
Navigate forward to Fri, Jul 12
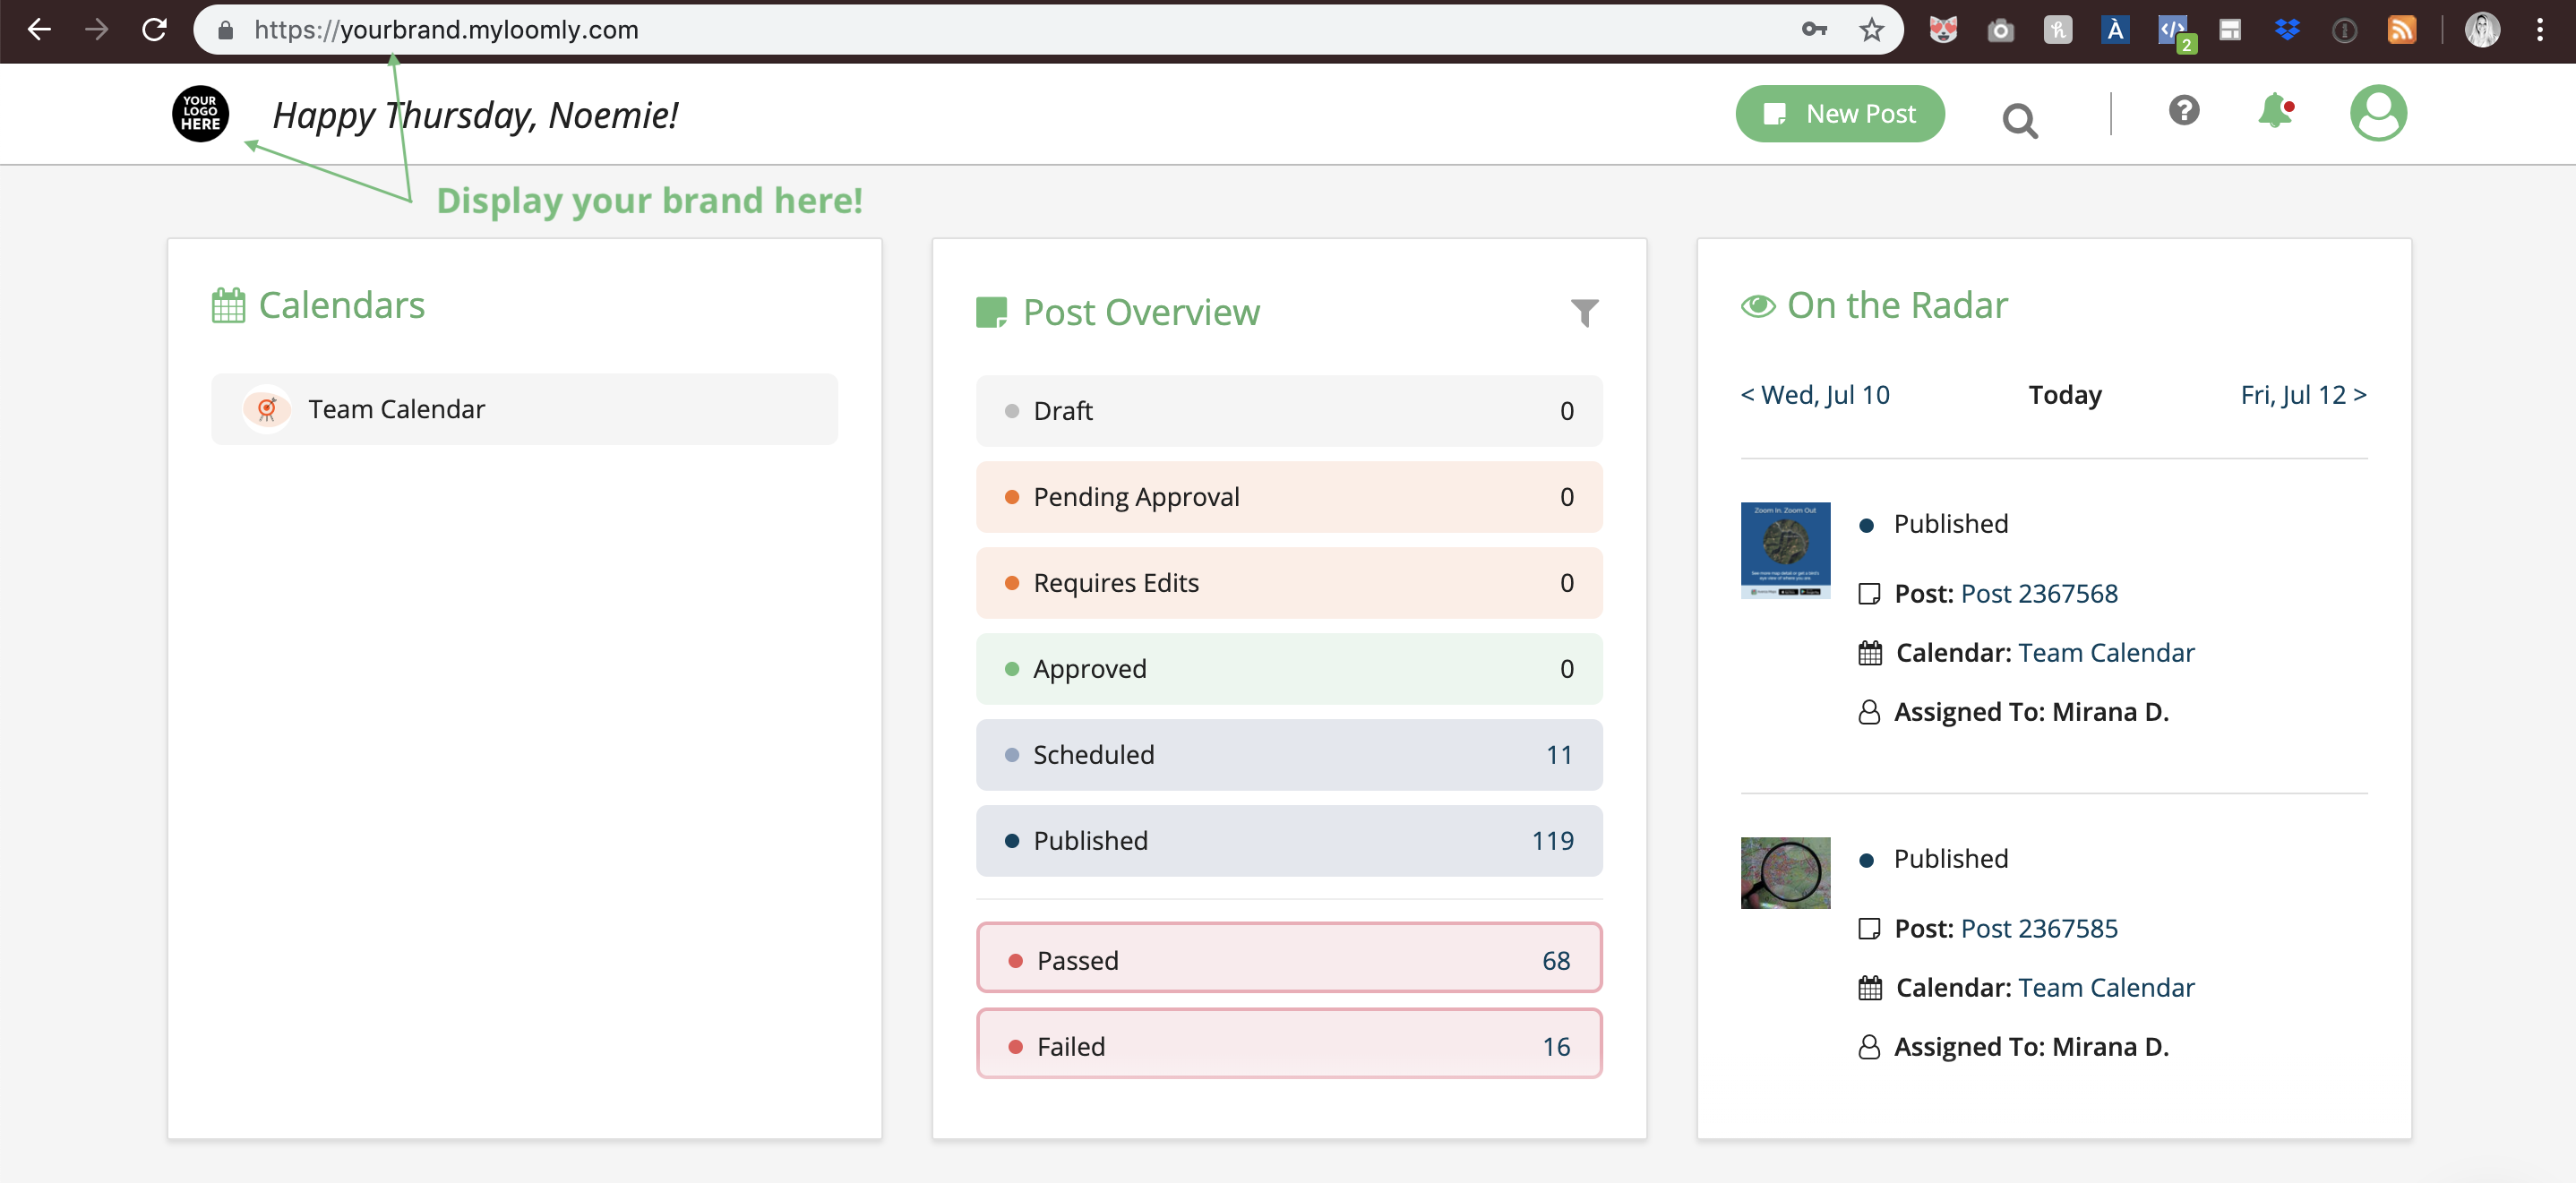(x=2303, y=394)
